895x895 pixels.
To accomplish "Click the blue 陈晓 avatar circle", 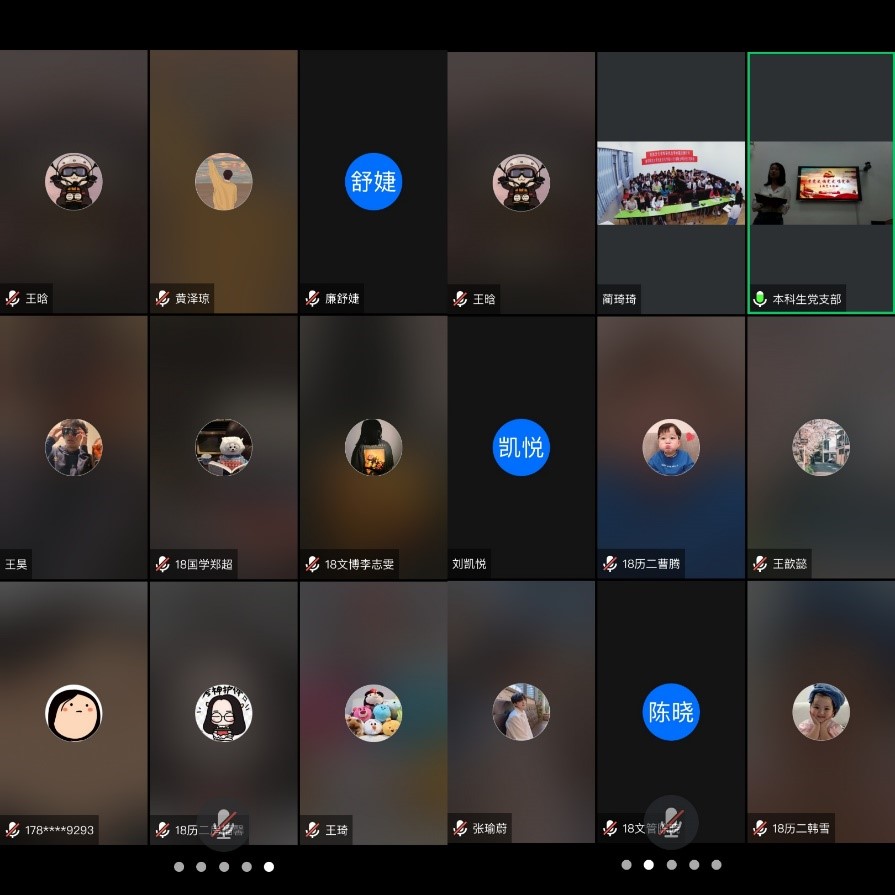I will 670,712.
